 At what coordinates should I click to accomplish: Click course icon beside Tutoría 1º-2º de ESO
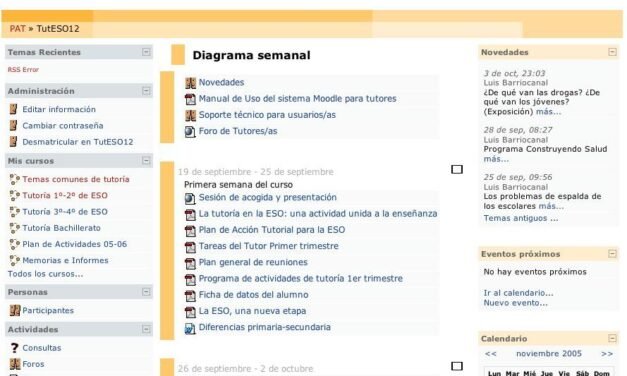[15, 196]
